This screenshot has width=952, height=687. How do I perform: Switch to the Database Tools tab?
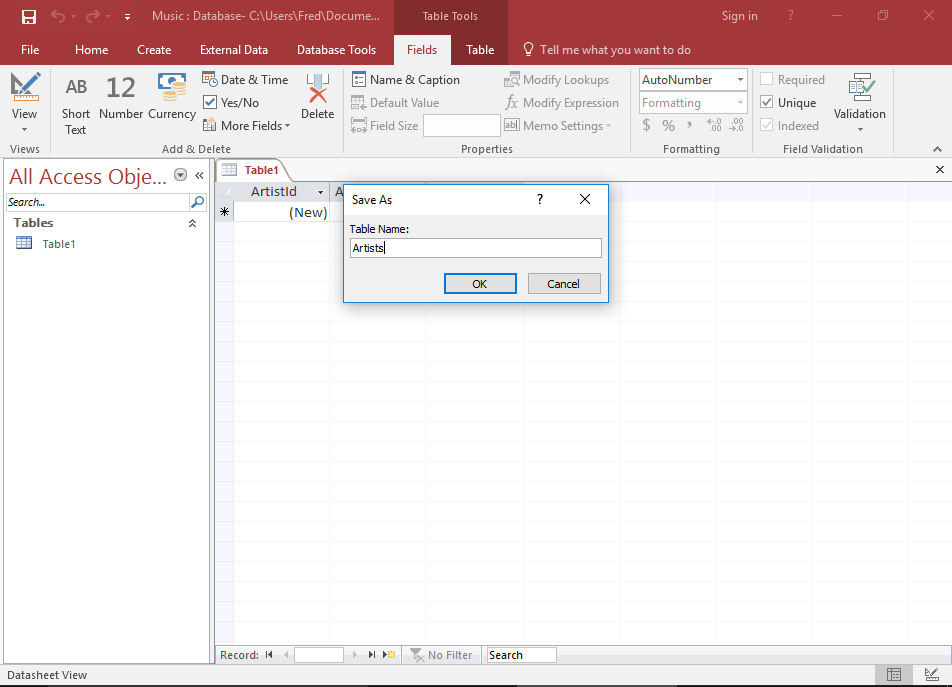tap(336, 50)
